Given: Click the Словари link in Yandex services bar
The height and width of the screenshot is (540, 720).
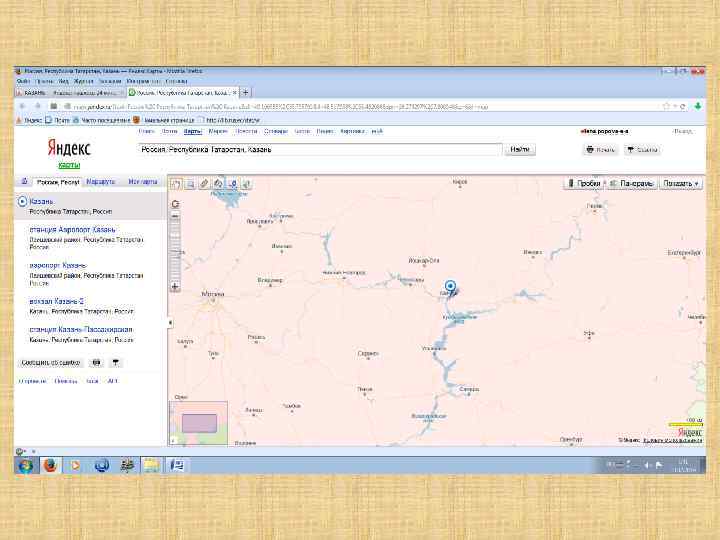Looking at the screenshot, I should pyautogui.click(x=276, y=131).
